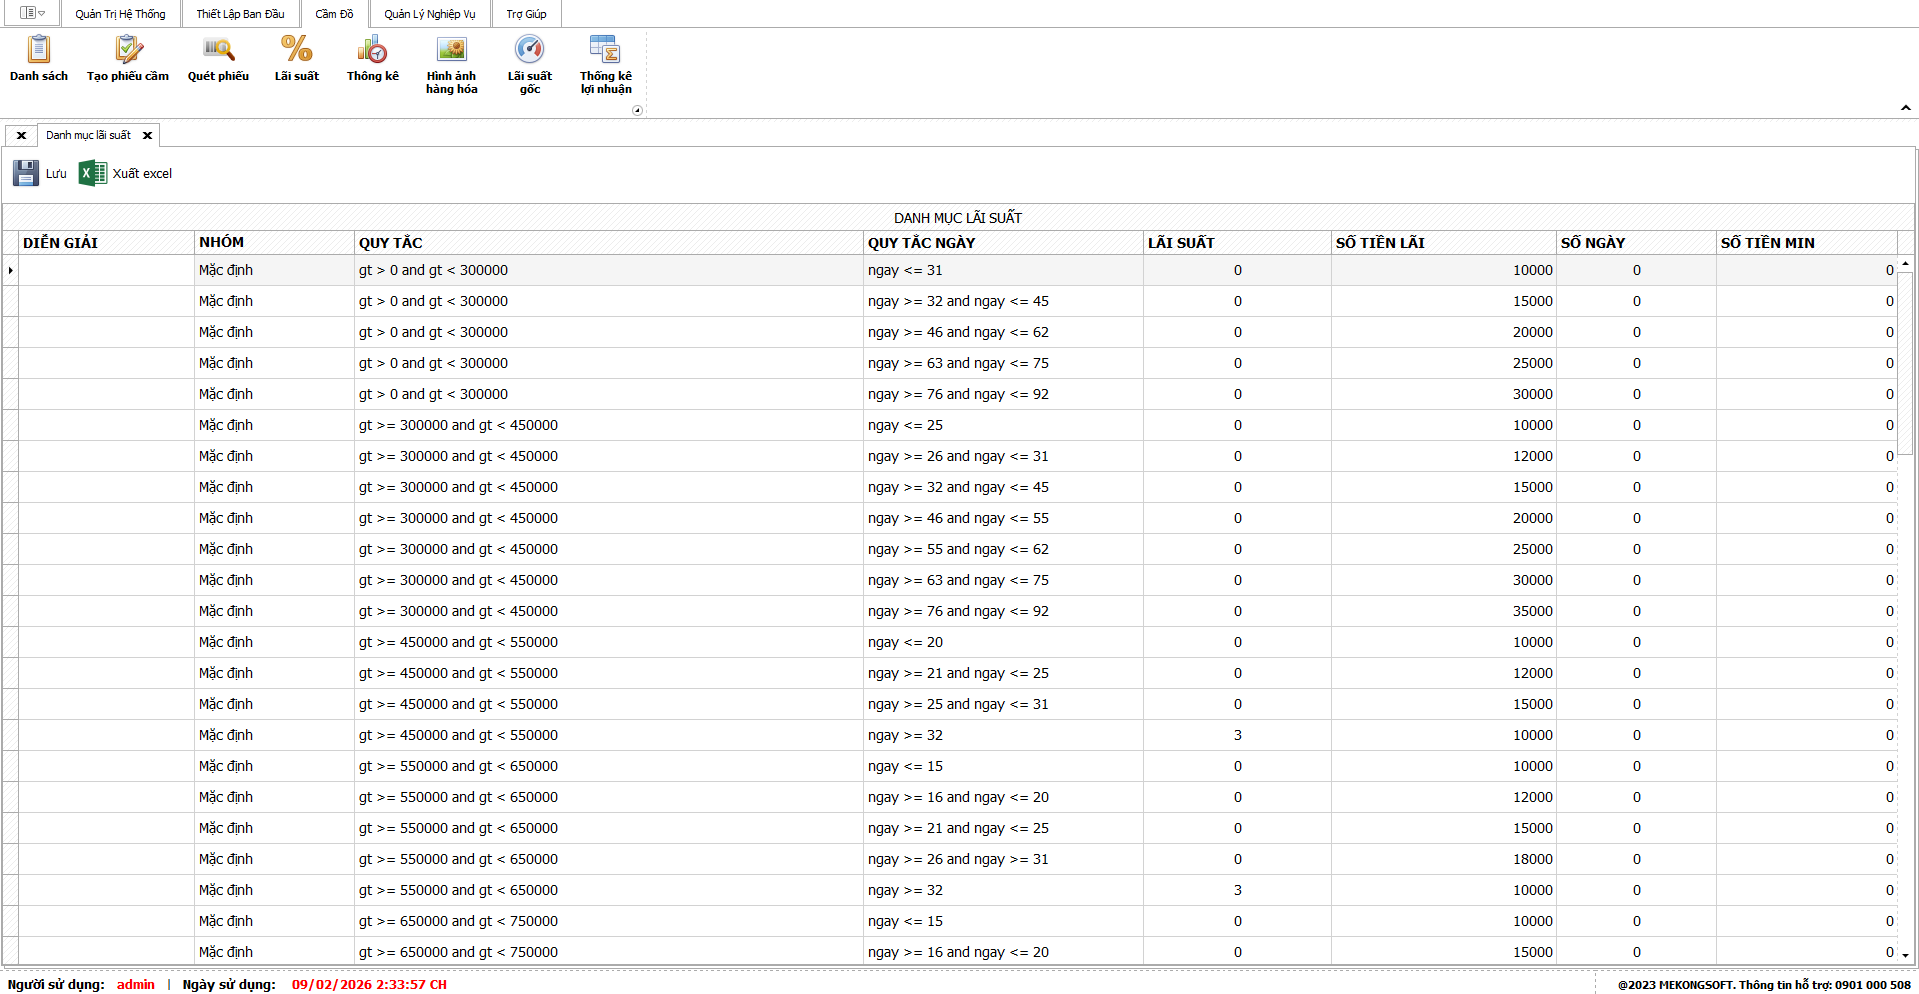
Task: Open the Quản Lý Nghiệp Vụ tab
Action: (x=429, y=14)
